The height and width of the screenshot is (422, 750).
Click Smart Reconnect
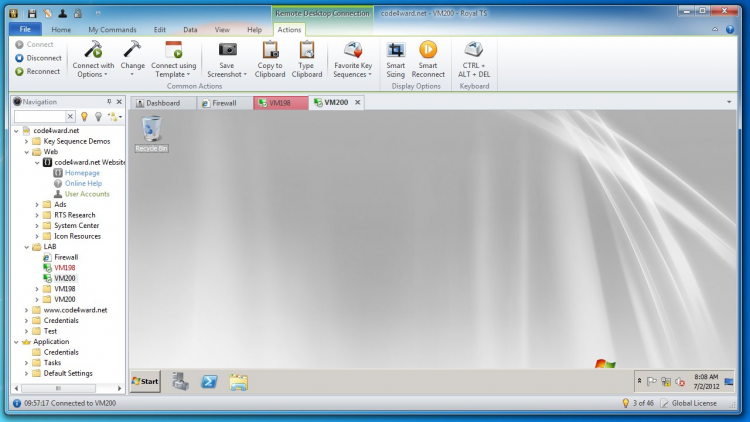pos(428,60)
